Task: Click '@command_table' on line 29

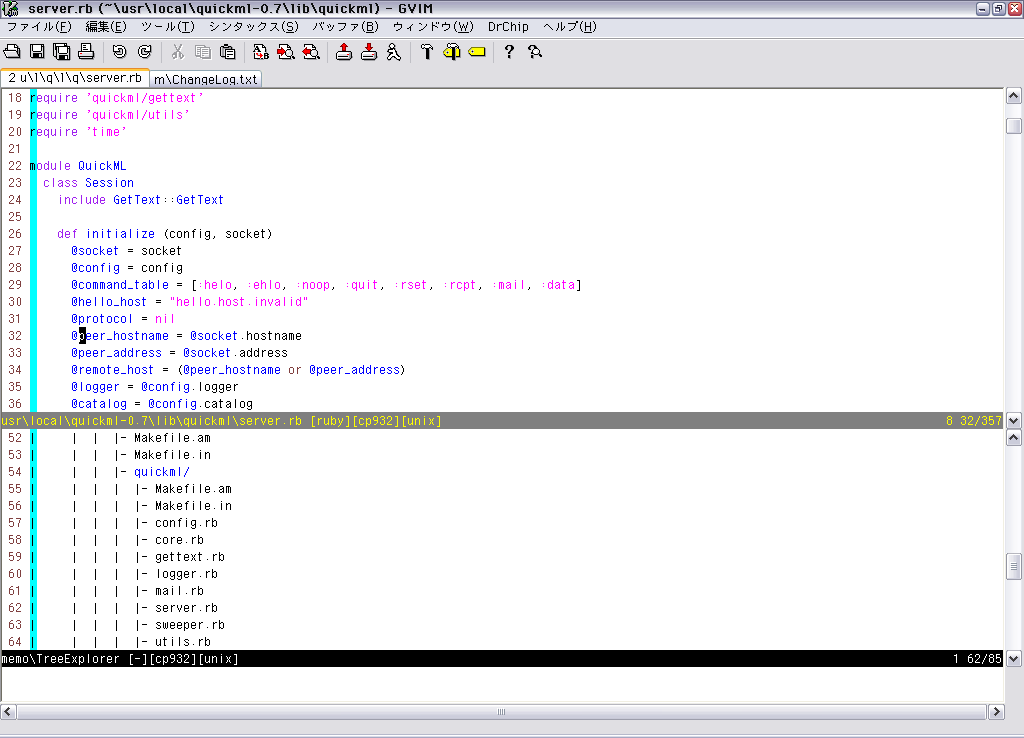Action: click(120, 285)
